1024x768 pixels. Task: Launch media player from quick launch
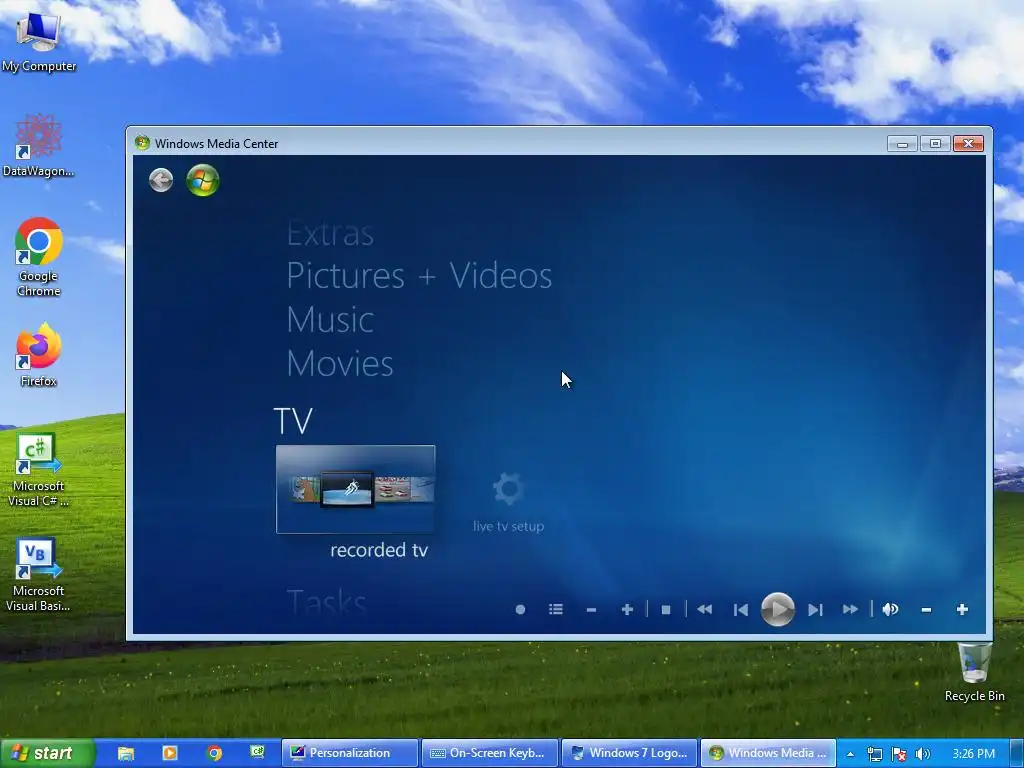(170, 753)
